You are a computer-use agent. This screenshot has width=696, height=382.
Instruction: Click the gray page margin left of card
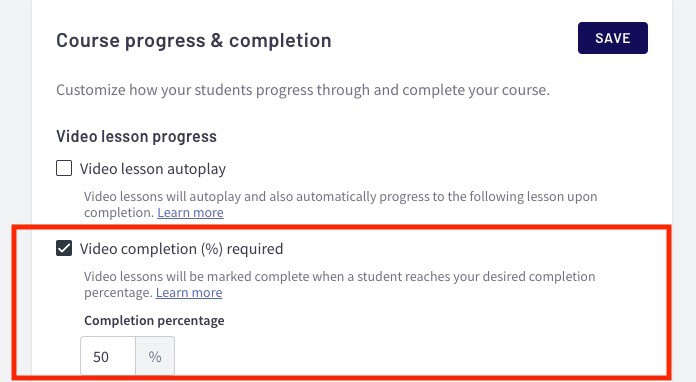(x=16, y=111)
